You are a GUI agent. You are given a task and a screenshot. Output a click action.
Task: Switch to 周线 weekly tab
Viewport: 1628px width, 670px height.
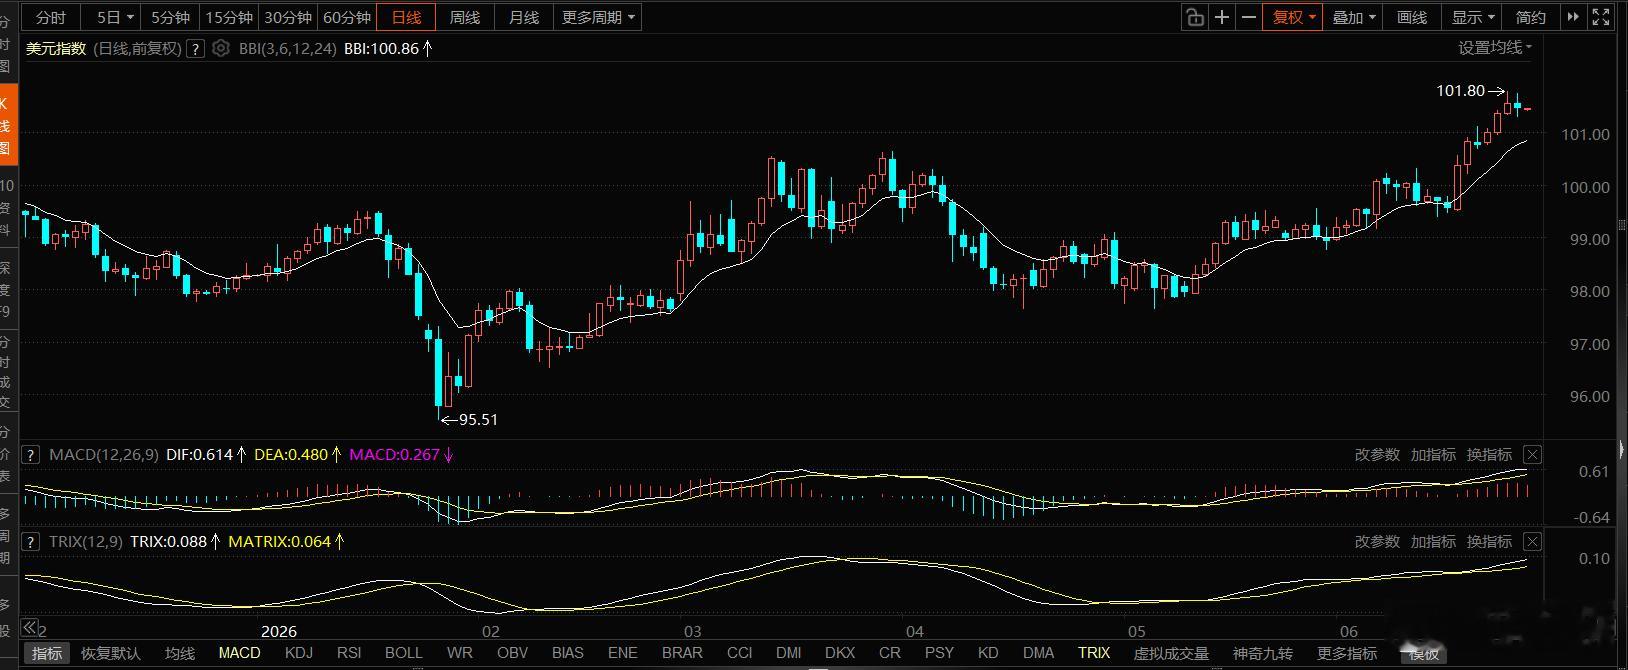(465, 17)
